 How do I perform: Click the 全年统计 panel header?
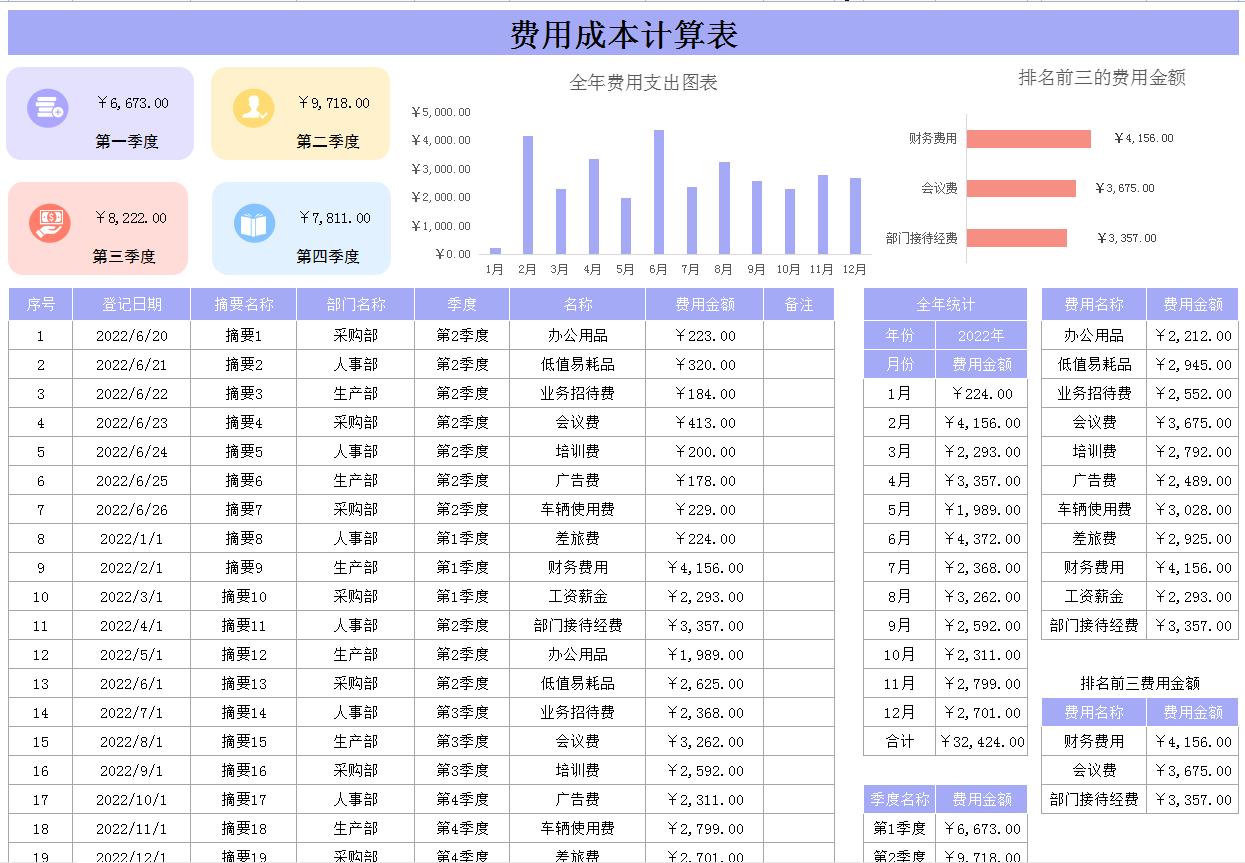[944, 303]
